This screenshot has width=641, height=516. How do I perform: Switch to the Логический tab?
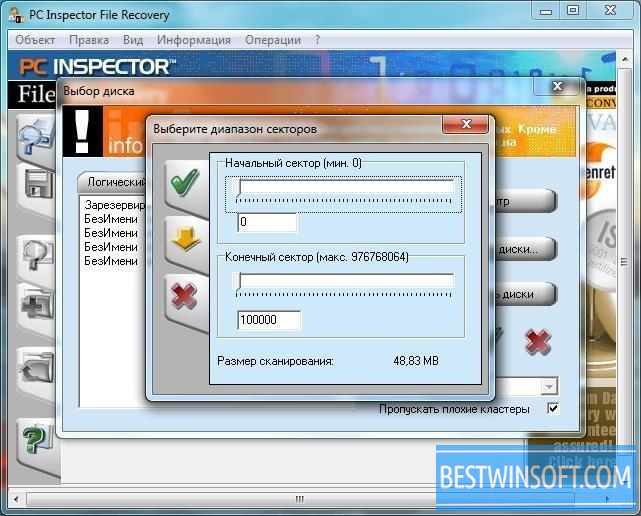(x=112, y=182)
